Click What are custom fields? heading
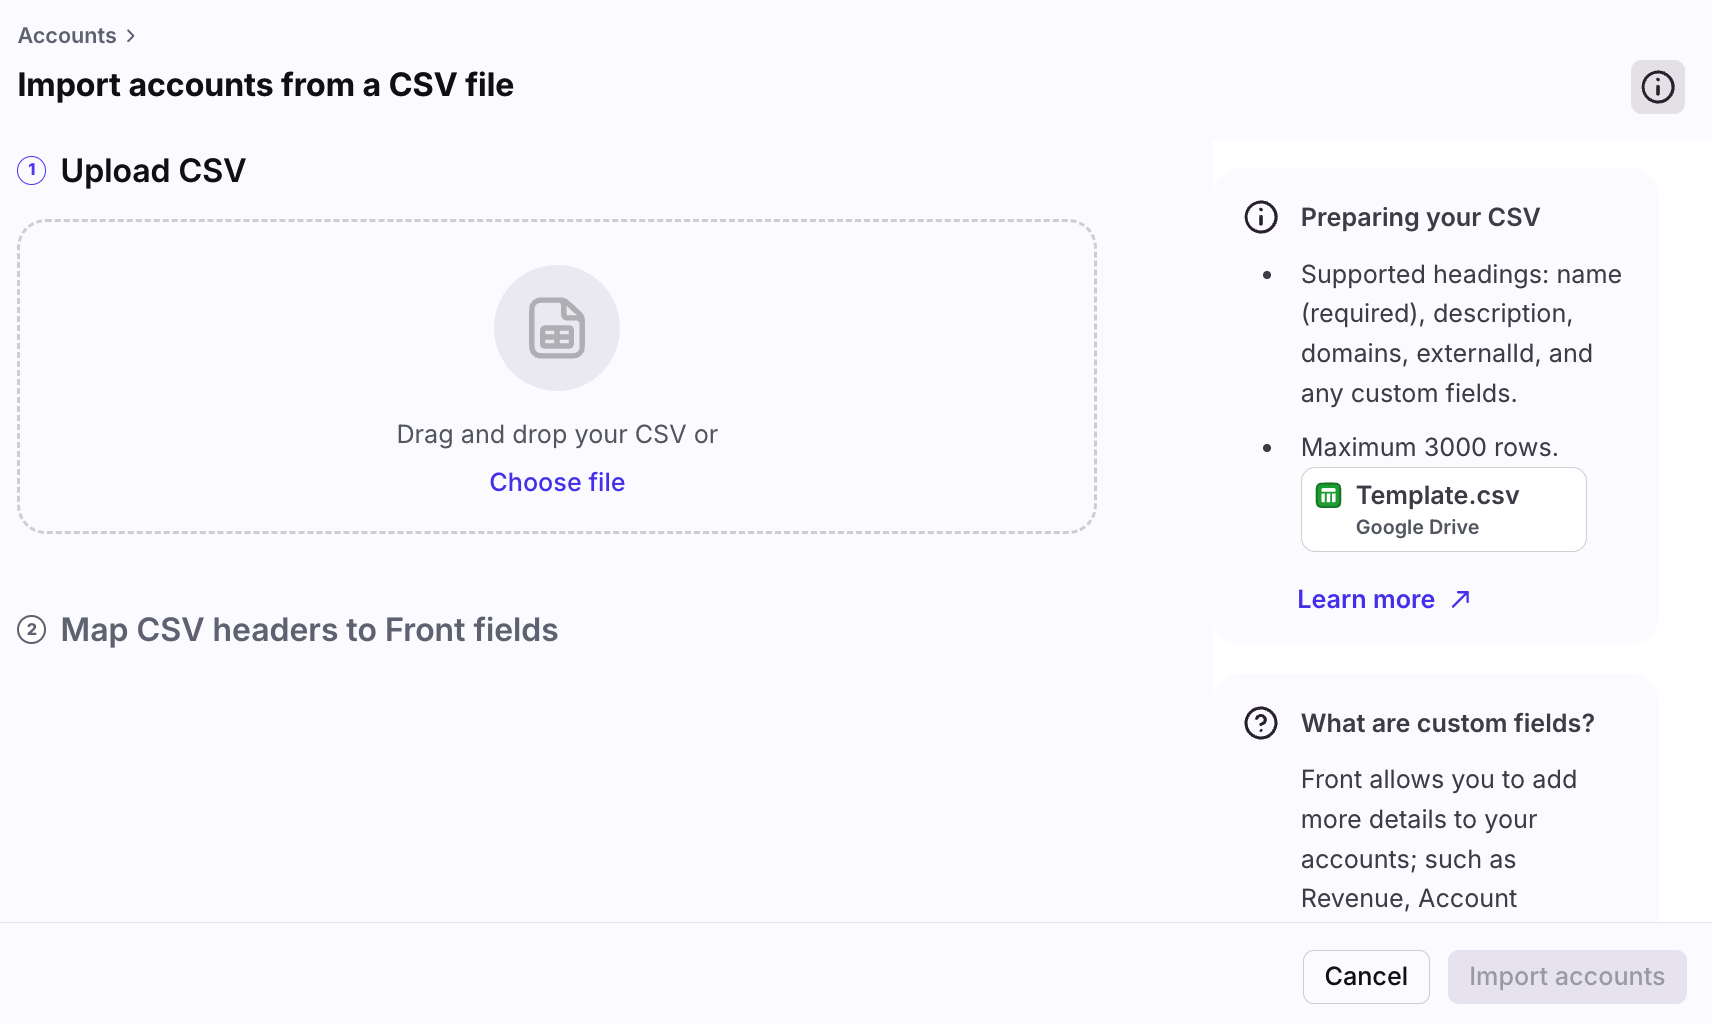This screenshot has height=1024, width=1712. [x=1447, y=723]
